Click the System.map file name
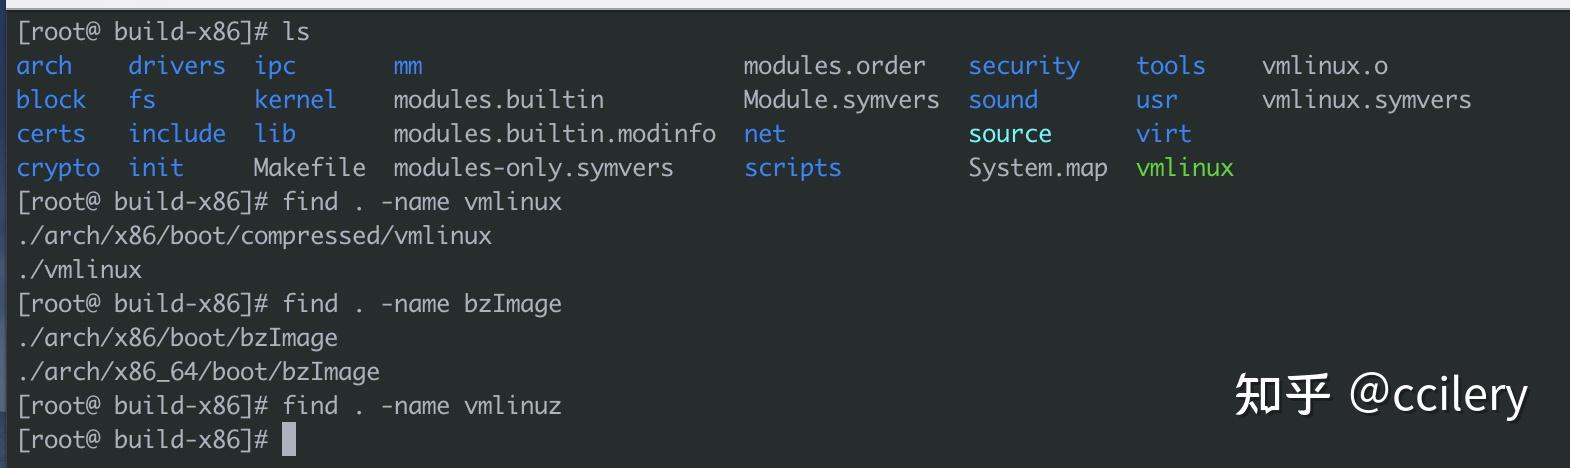The height and width of the screenshot is (468, 1570). [1037, 168]
